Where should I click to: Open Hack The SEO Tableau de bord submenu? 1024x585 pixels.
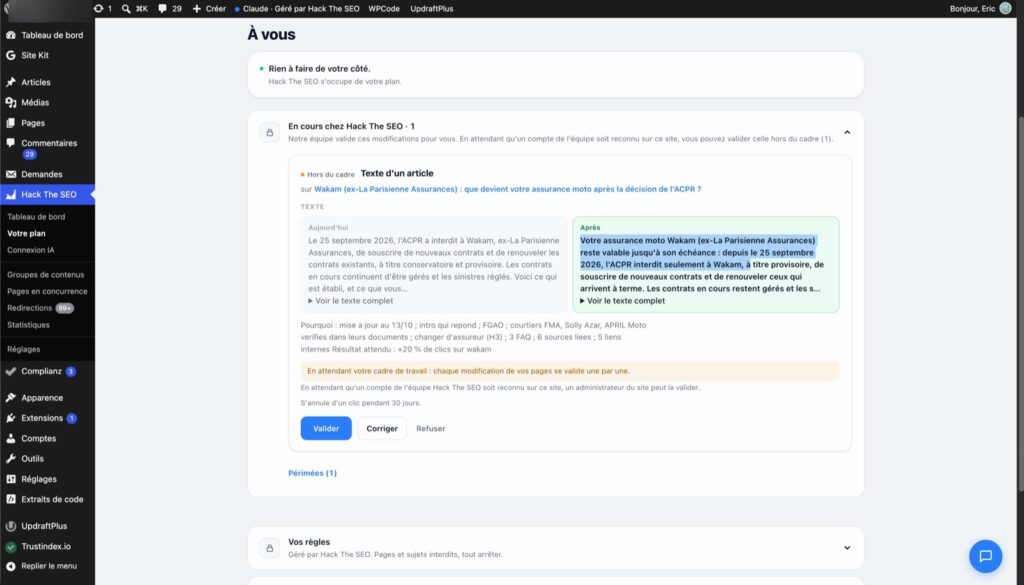pos(36,217)
